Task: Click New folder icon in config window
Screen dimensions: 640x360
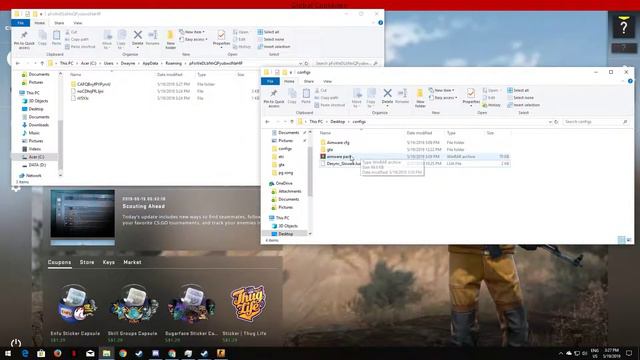Action: (420, 98)
